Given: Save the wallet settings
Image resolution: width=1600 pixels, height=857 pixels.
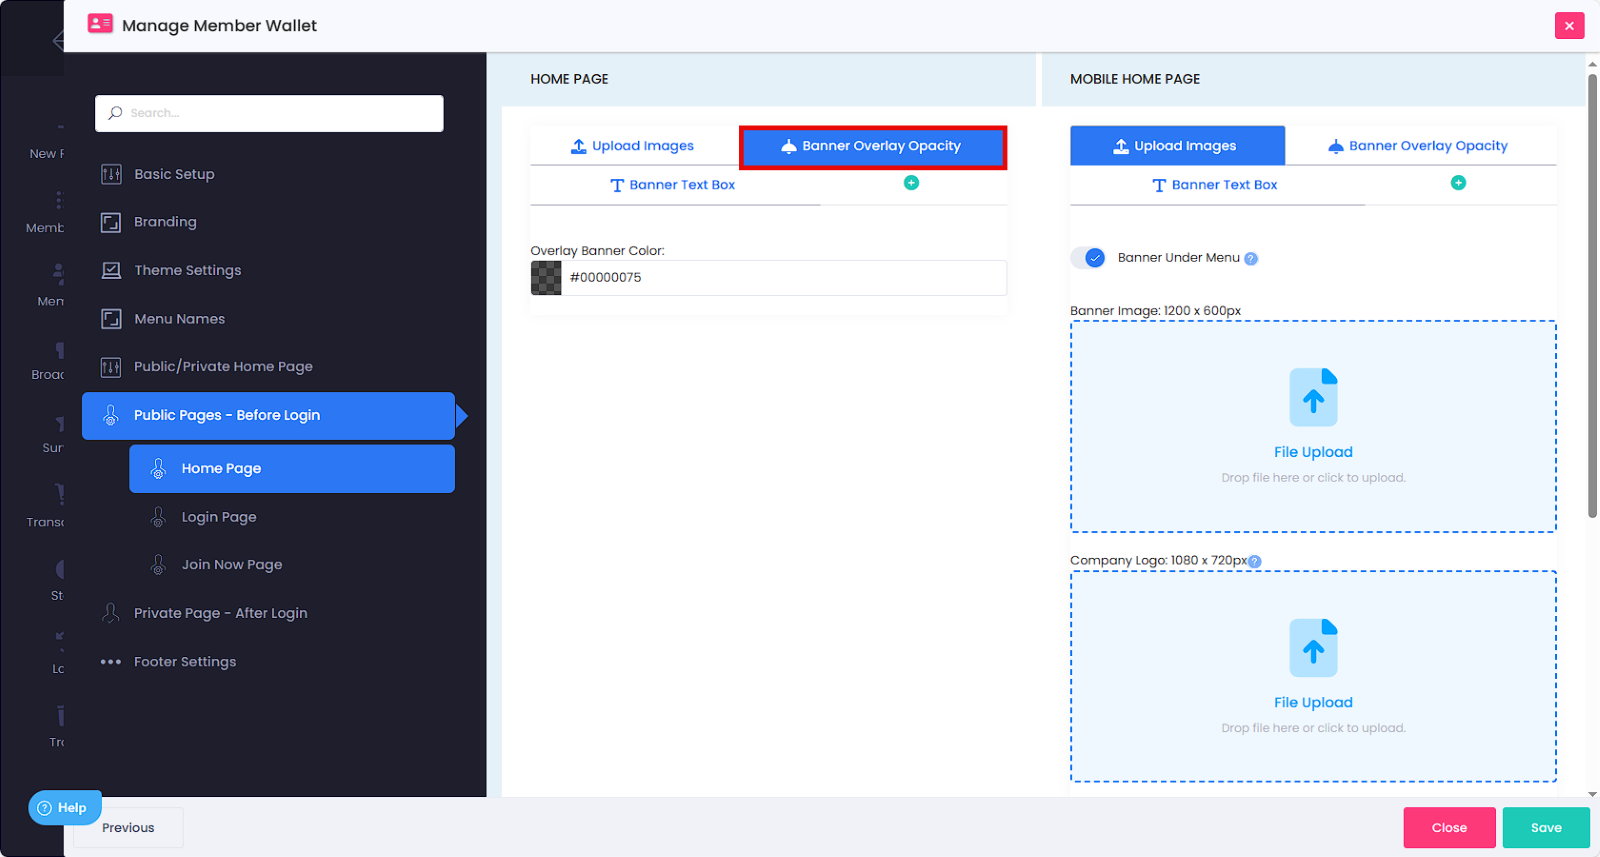Looking at the screenshot, I should click(x=1546, y=828).
